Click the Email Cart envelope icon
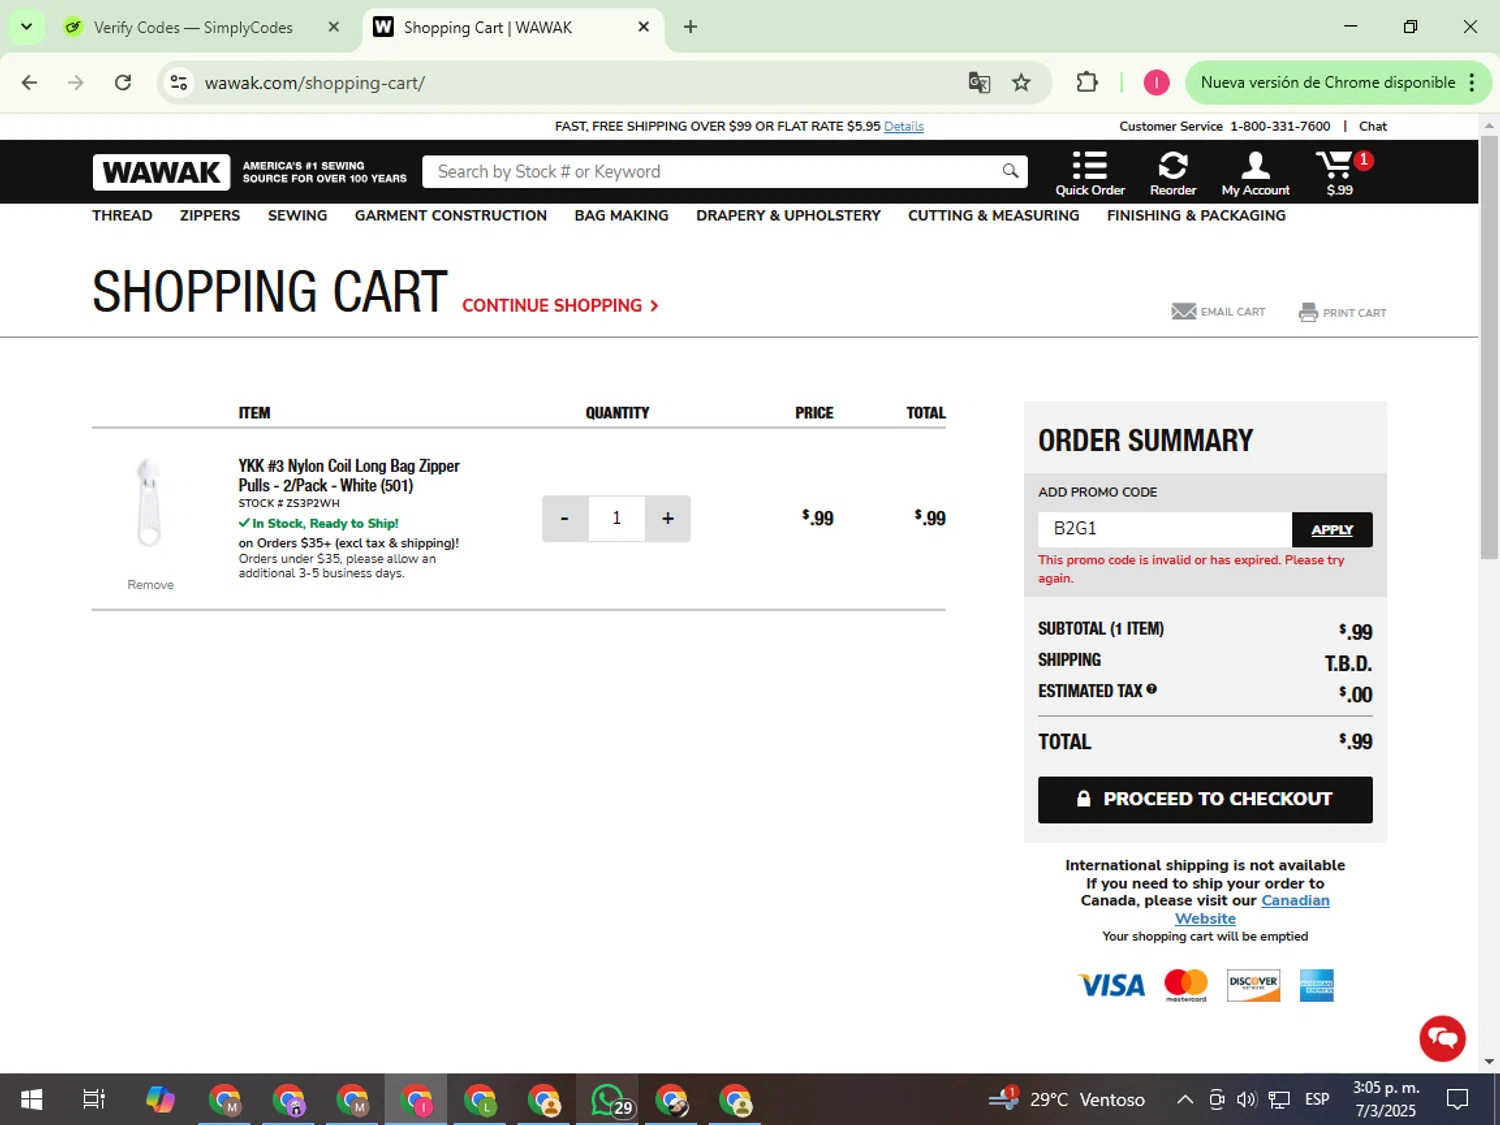Image resolution: width=1500 pixels, height=1125 pixels. [1184, 312]
